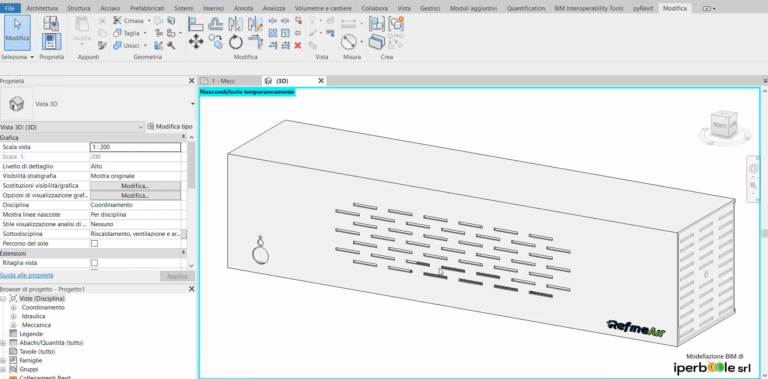Image resolution: width=768 pixels, height=379 pixels.
Task: Select the Split Element tool
Action: (x=273, y=21)
